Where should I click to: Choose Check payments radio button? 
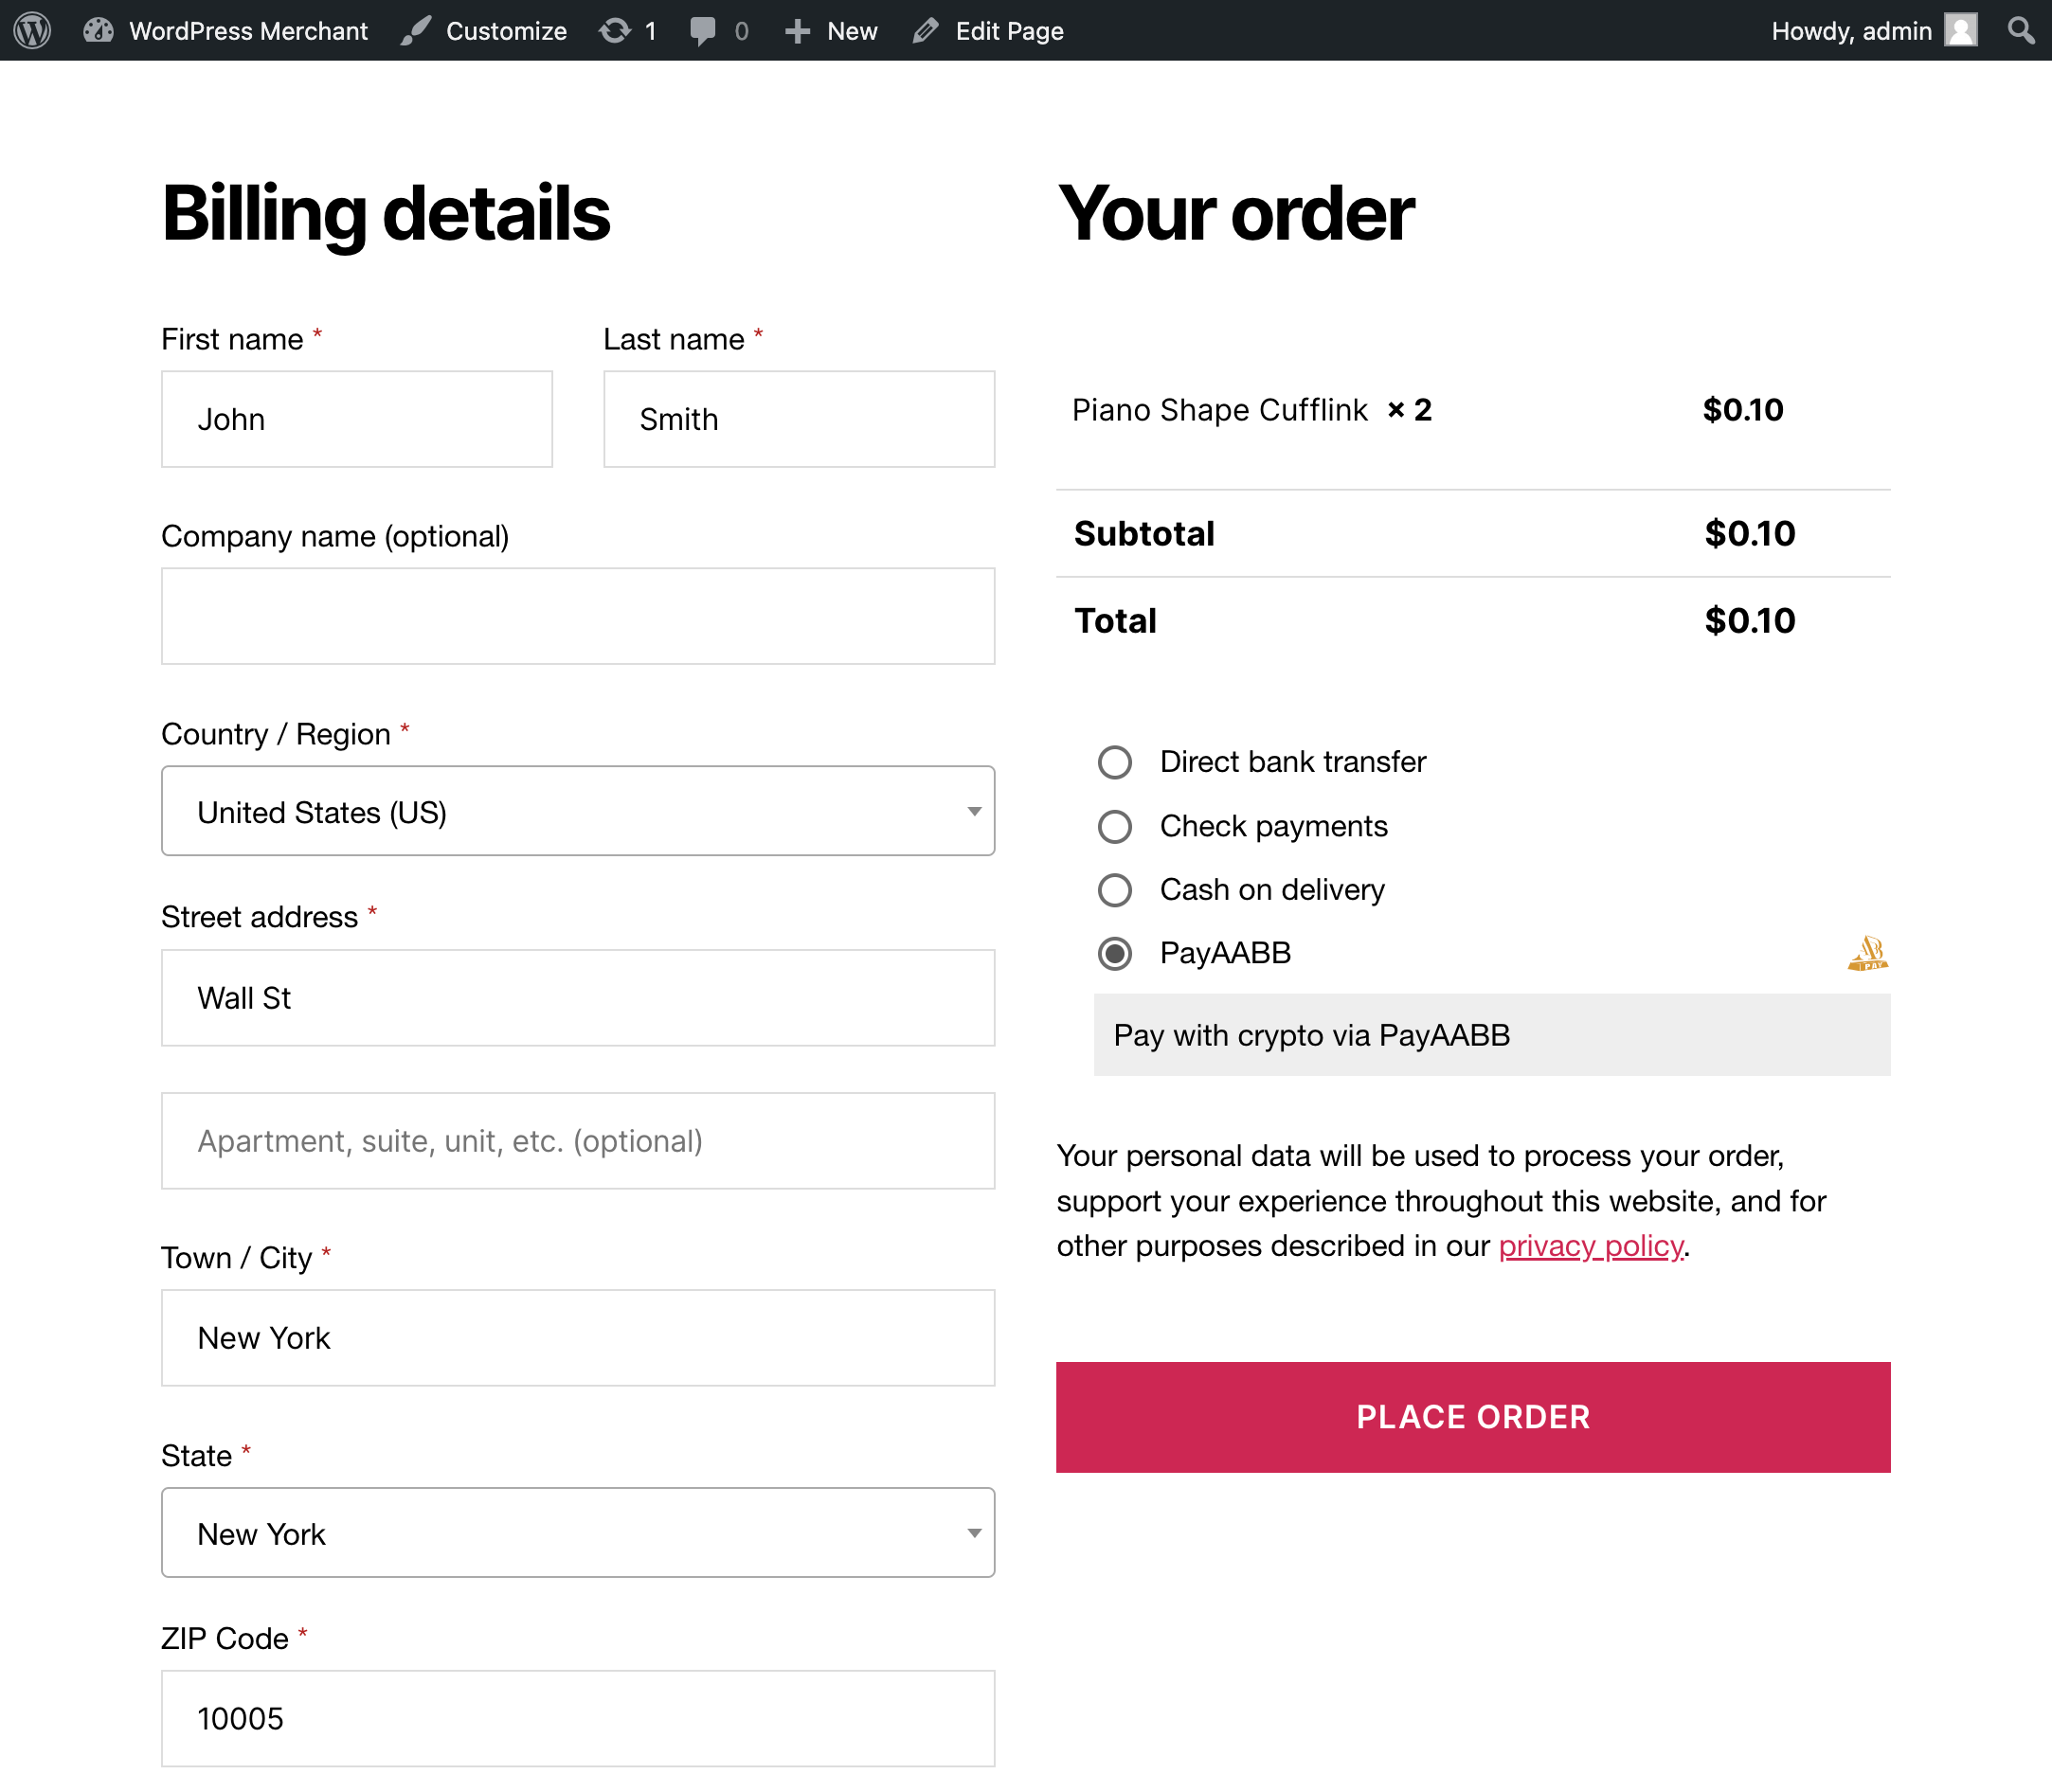pyautogui.click(x=1115, y=826)
